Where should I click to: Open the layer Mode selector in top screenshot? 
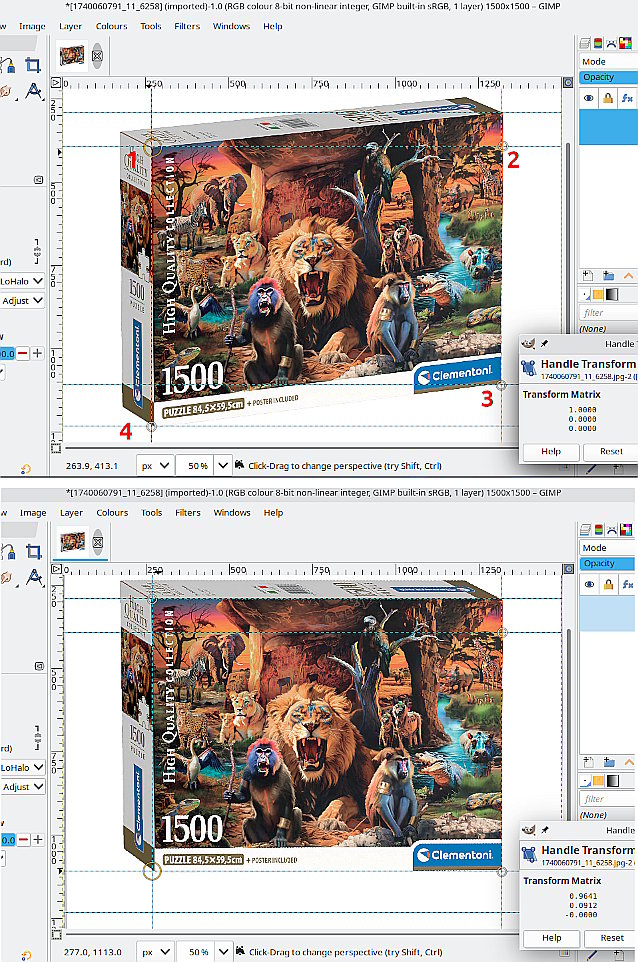click(x=608, y=61)
